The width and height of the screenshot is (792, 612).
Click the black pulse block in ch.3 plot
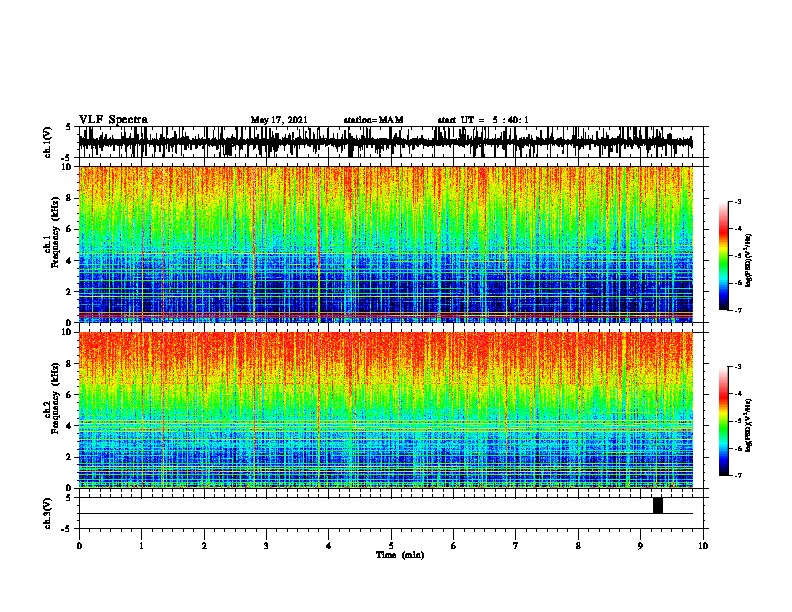click(658, 505)
